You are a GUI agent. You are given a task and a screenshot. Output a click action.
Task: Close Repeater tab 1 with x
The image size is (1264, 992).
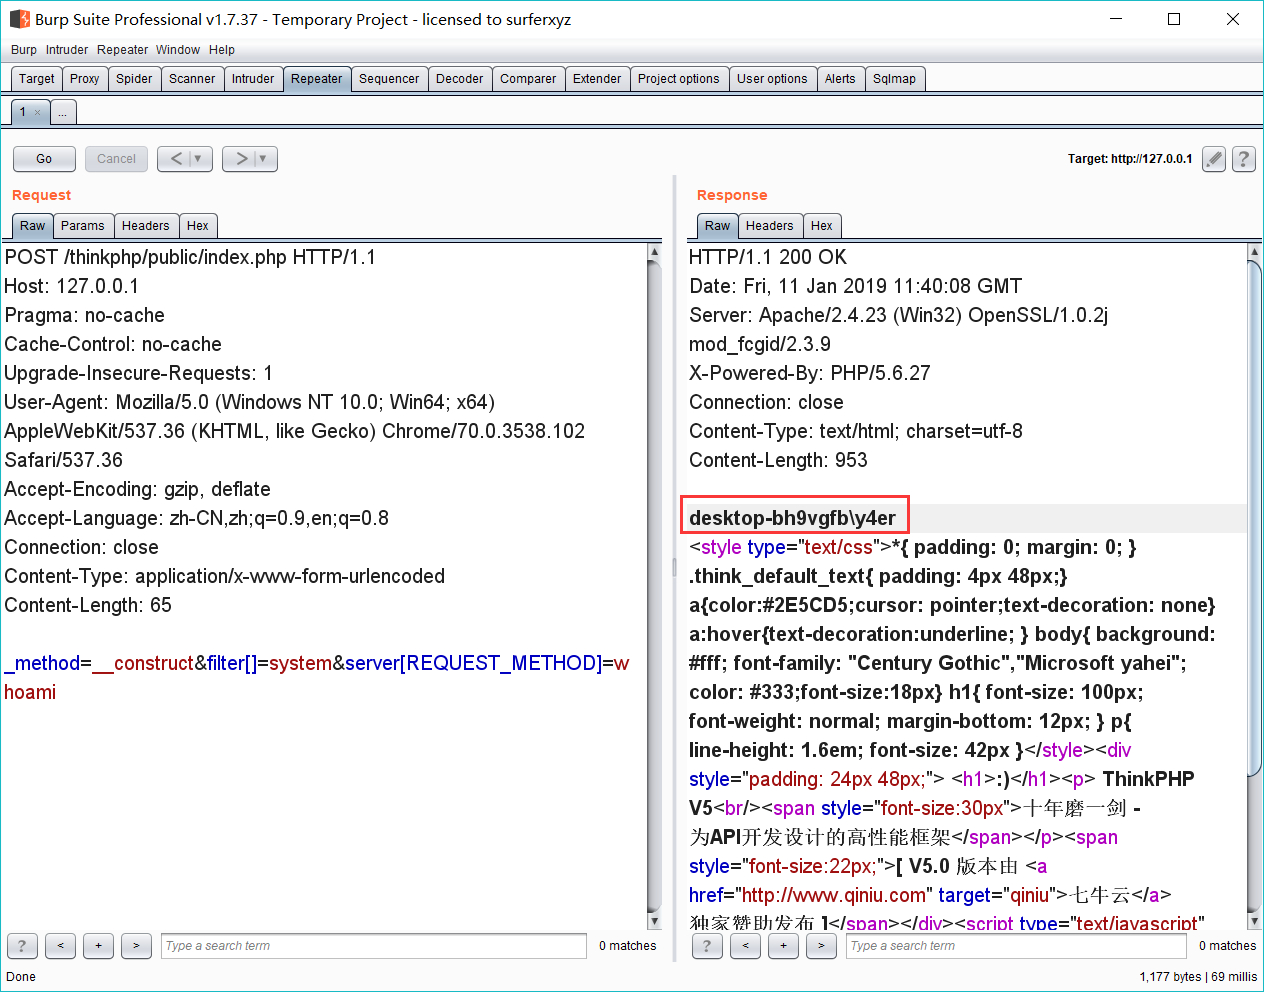point(38,112)
